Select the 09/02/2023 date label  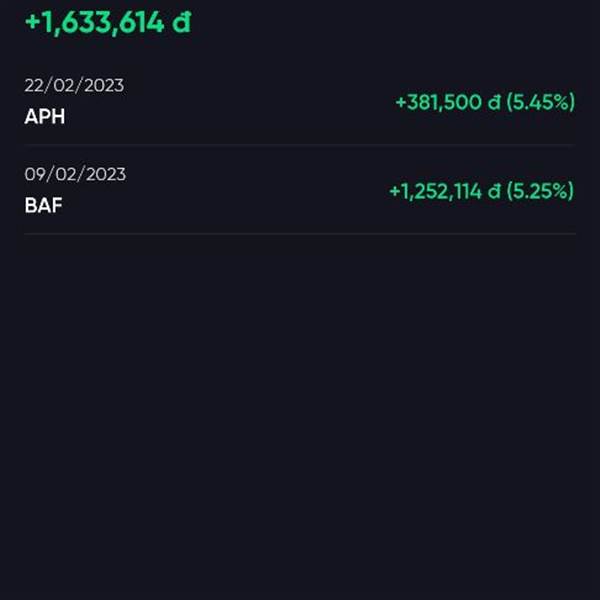coord(75,174)
